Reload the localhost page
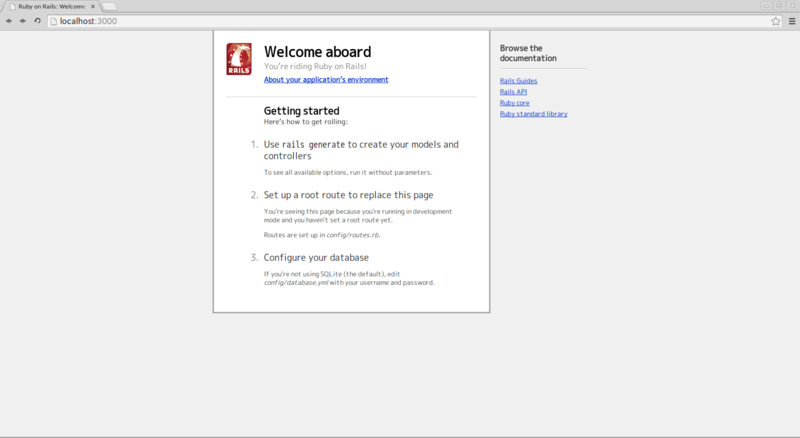The image size is (800, 438). tap(37, 21)
